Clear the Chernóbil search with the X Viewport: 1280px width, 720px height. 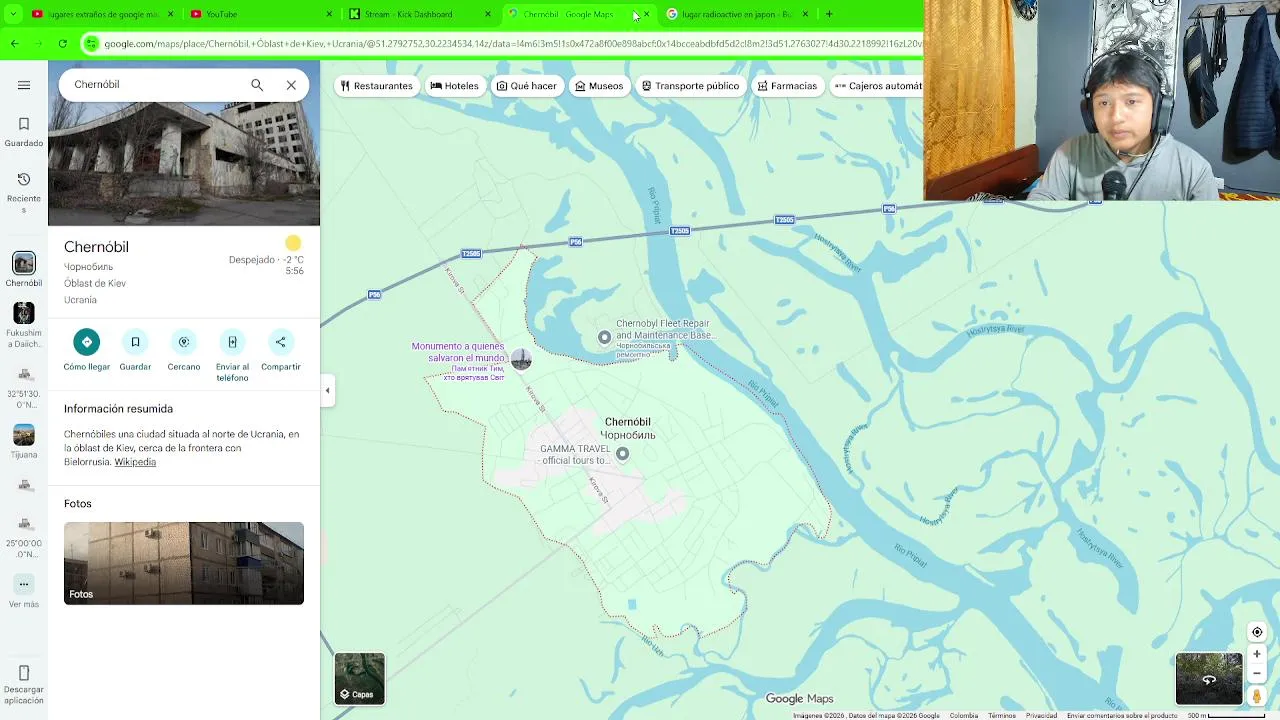291,85
